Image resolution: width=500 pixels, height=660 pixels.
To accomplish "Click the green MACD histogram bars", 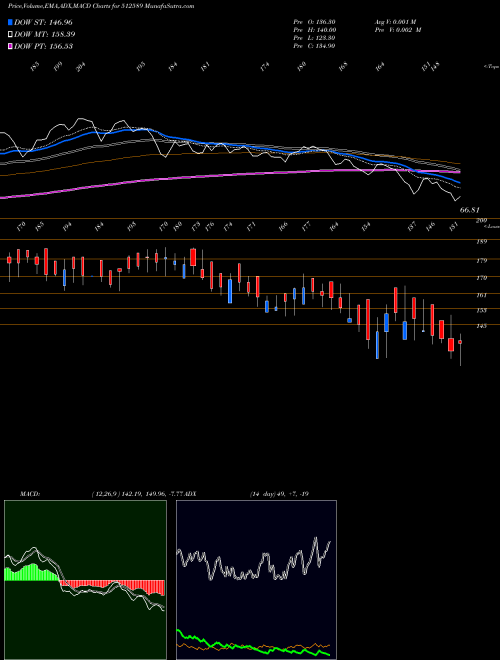I will coord(31,574).
